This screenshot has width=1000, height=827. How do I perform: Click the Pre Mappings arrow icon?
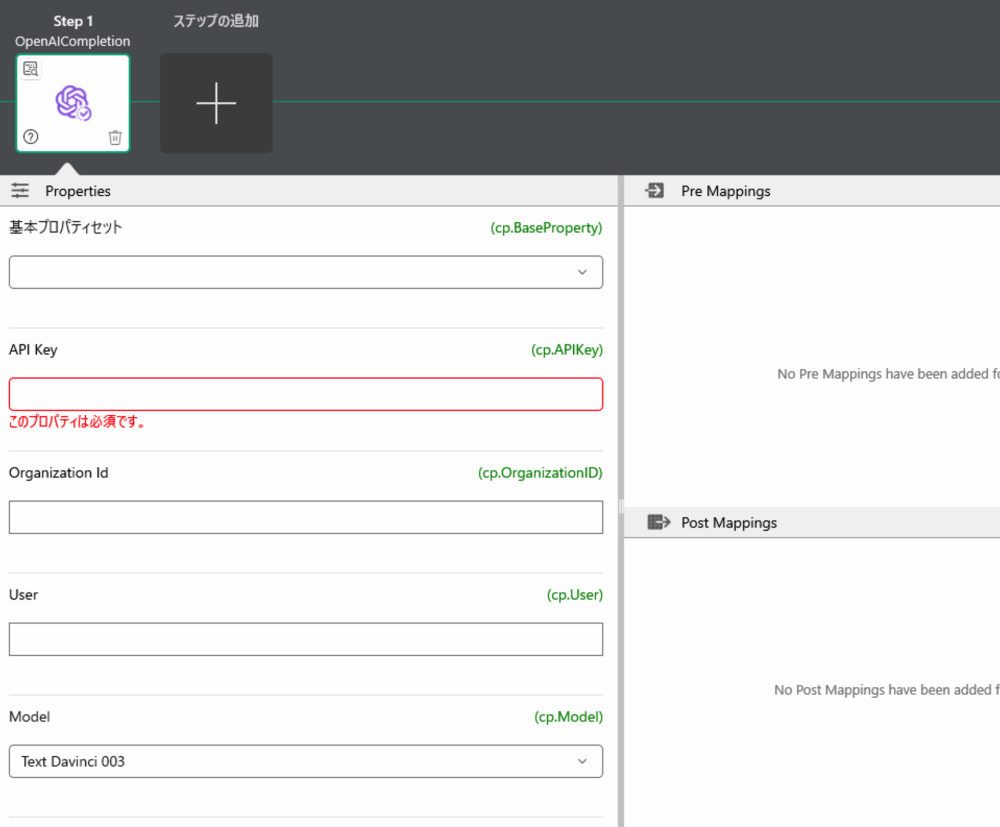[x=655, y=190]
